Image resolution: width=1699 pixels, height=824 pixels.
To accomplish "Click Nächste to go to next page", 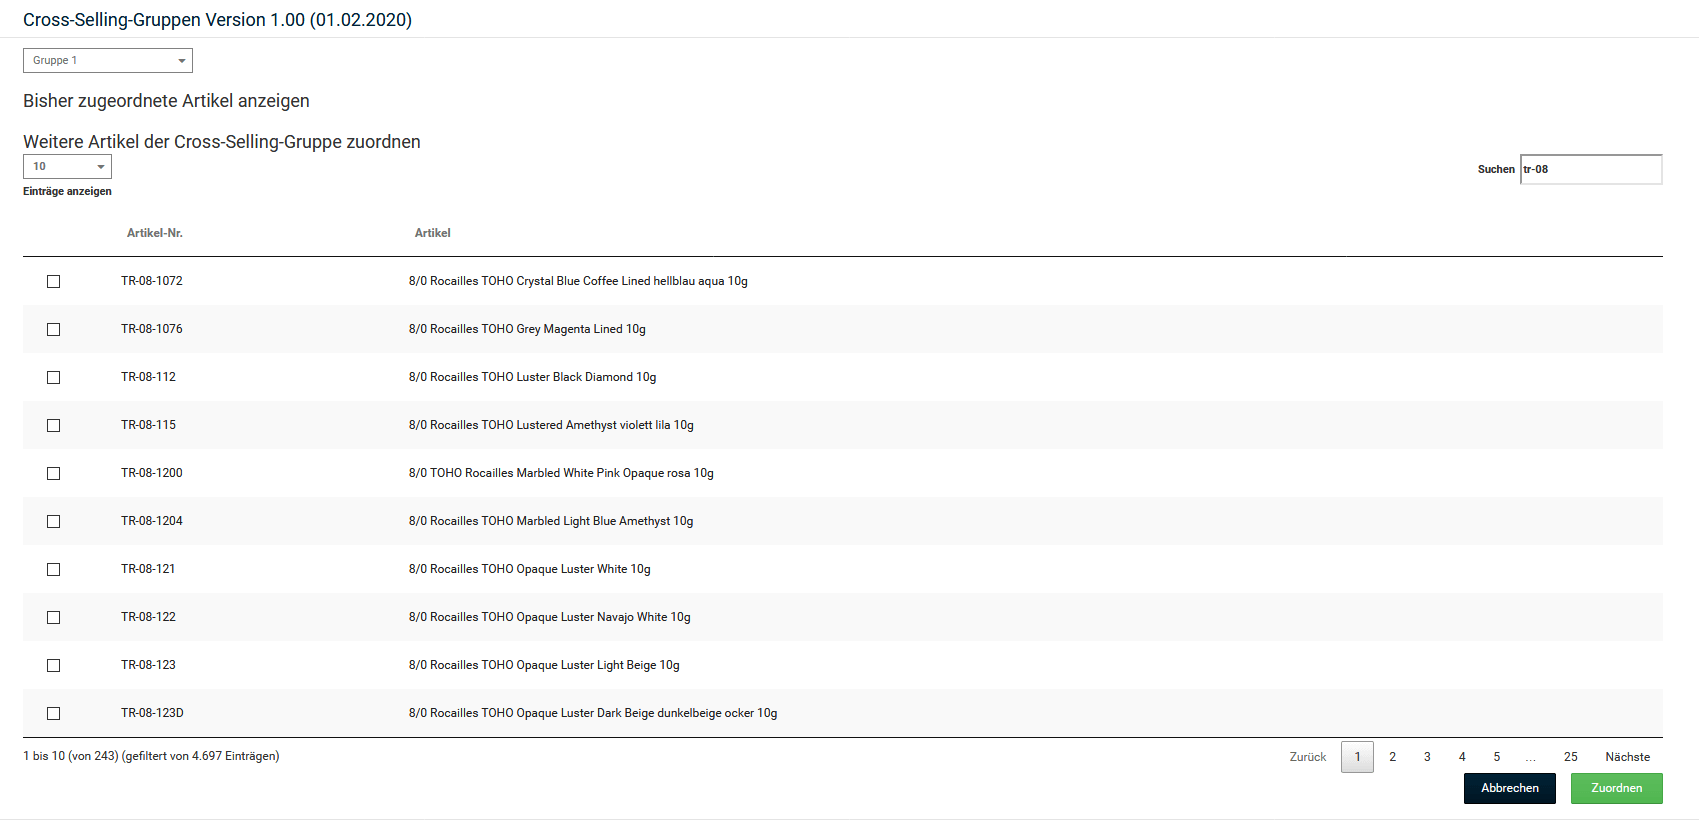I will [x=1627, y=757].
